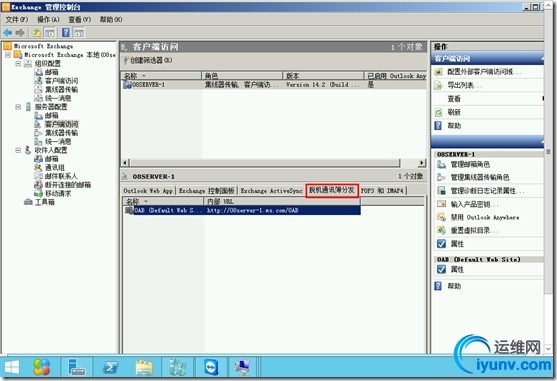The width and height of the screenshot is (557, 381).
Task: Select 统一消息 under 服务器配置
Action: 58,141
